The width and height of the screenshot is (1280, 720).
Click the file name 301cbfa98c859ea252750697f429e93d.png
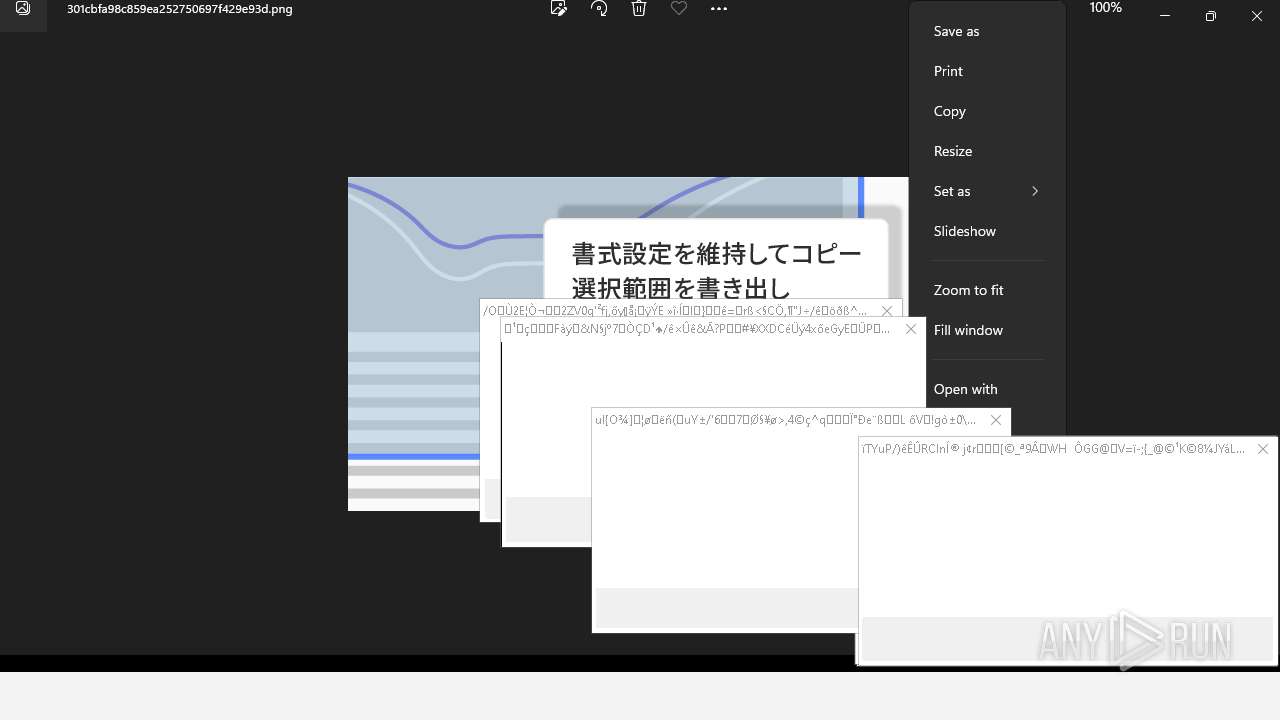[180, 9]
